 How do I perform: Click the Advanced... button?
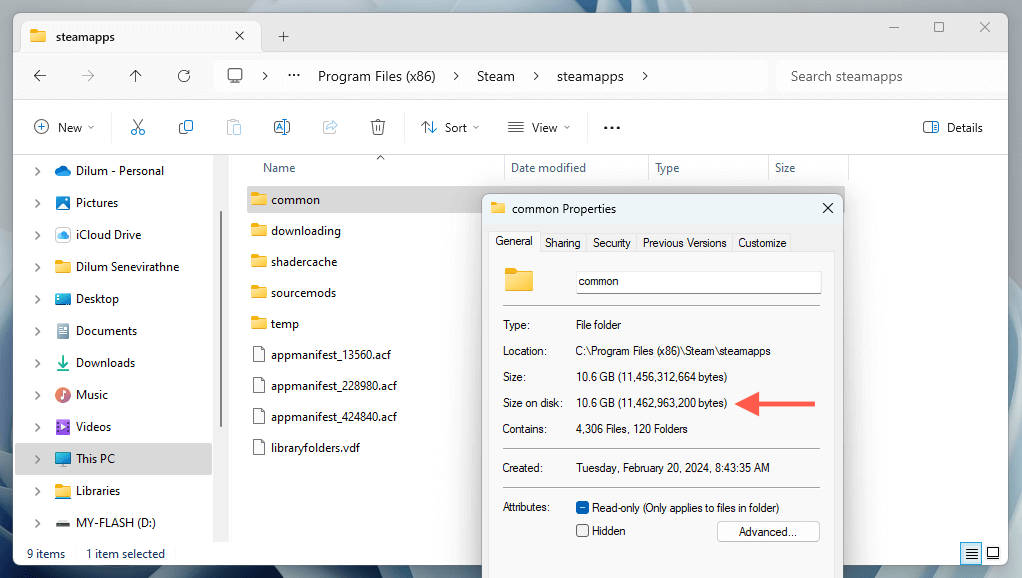(x=768, y=532)
